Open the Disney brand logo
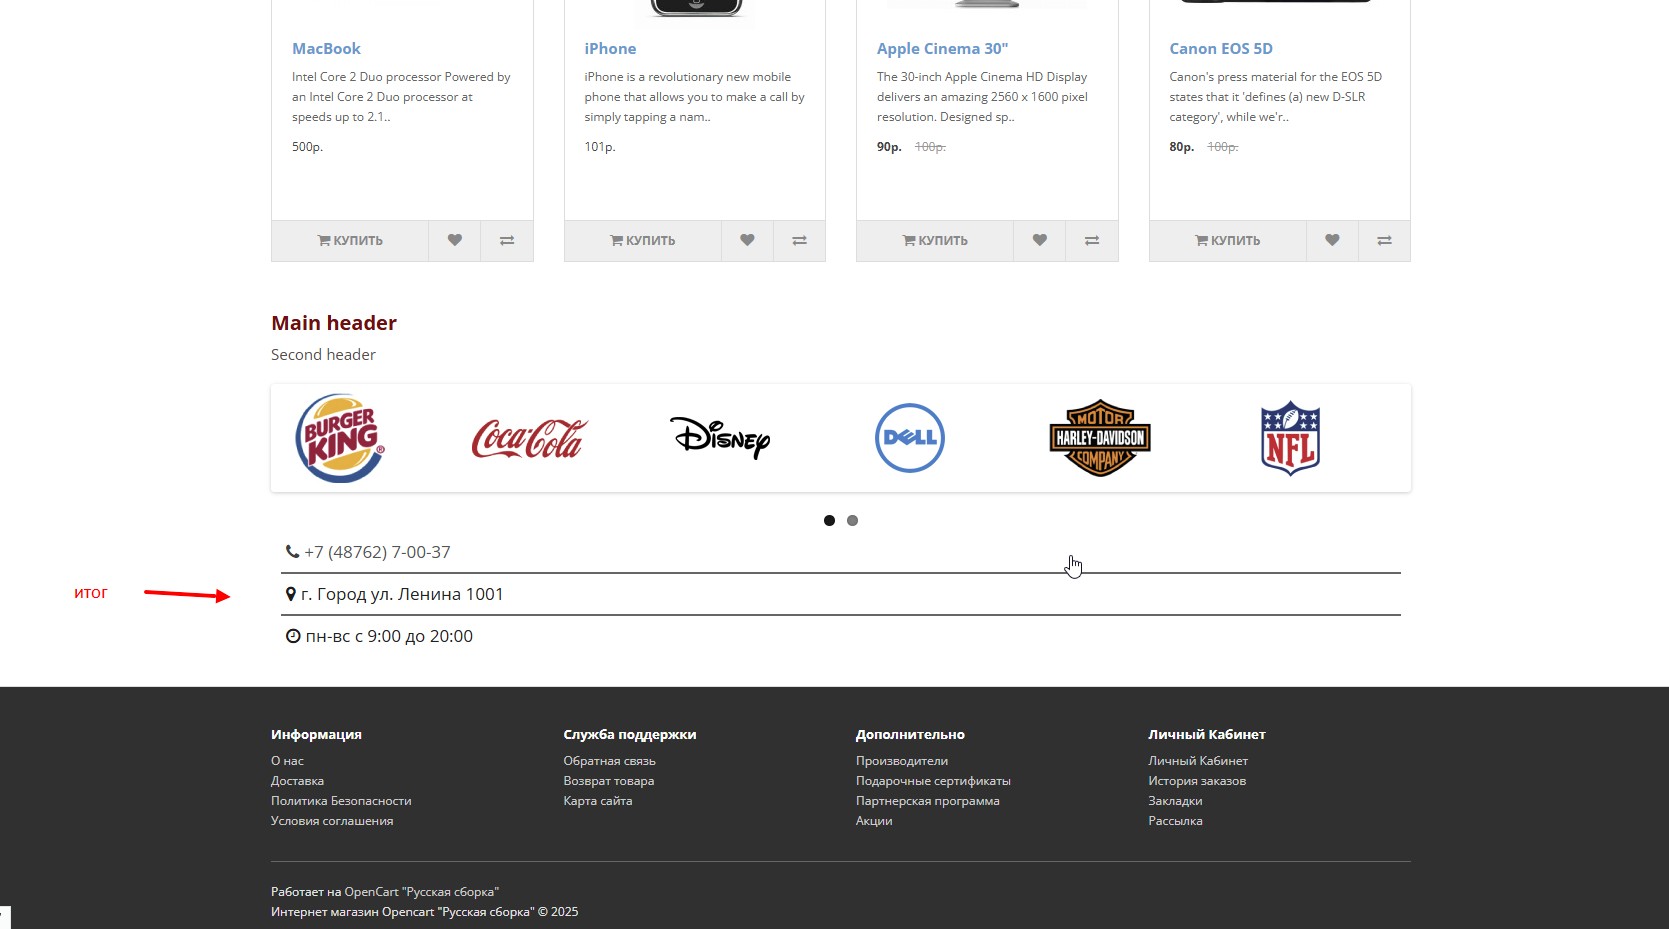The height and width of the screenshot is (929, 1669). tap(720, 438)
